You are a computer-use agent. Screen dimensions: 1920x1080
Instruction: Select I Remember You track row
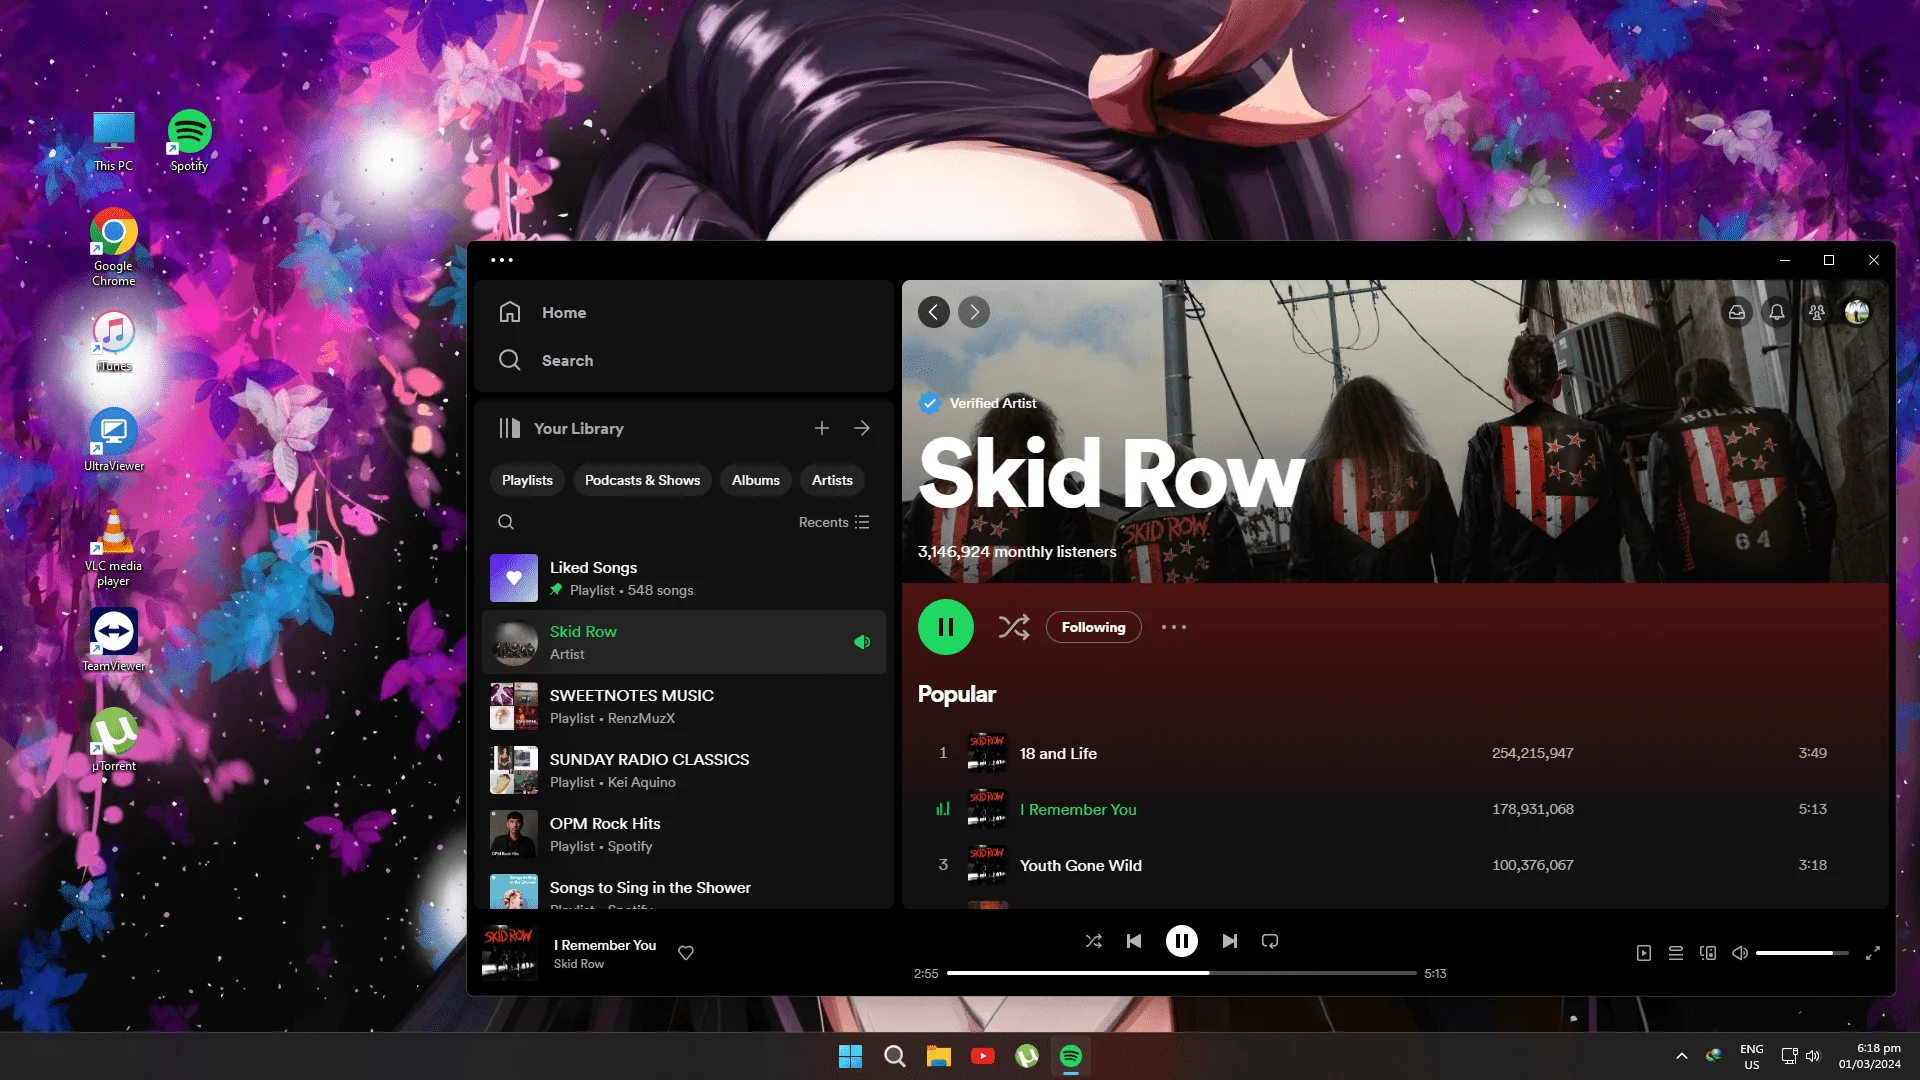tap(1396, 809)
